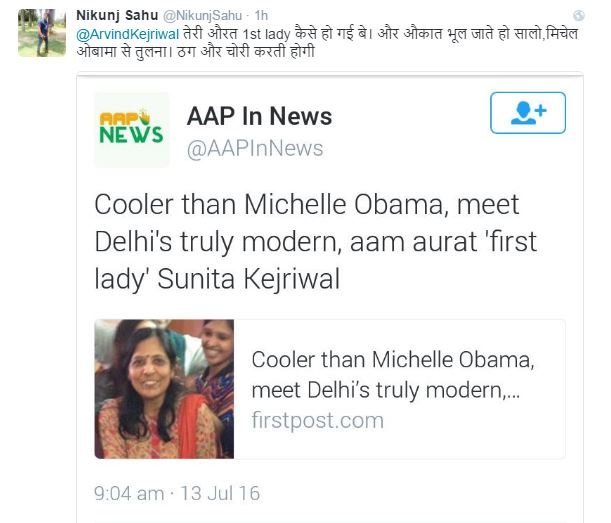Click the AAP News logo
This screenshot has width=611, height=523.
click(132, 130)
